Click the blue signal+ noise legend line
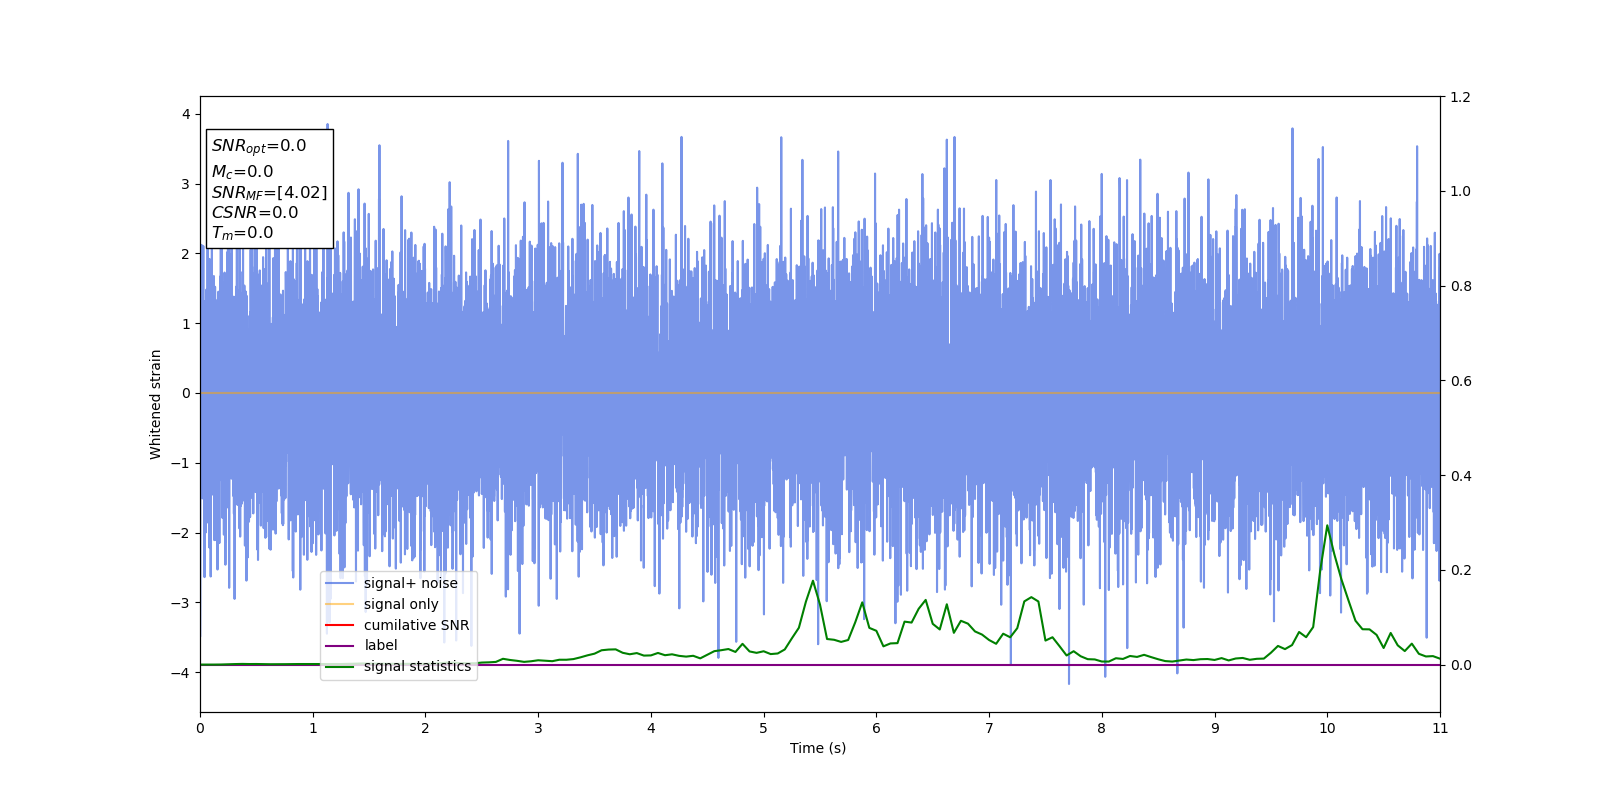 click(339, 584)
